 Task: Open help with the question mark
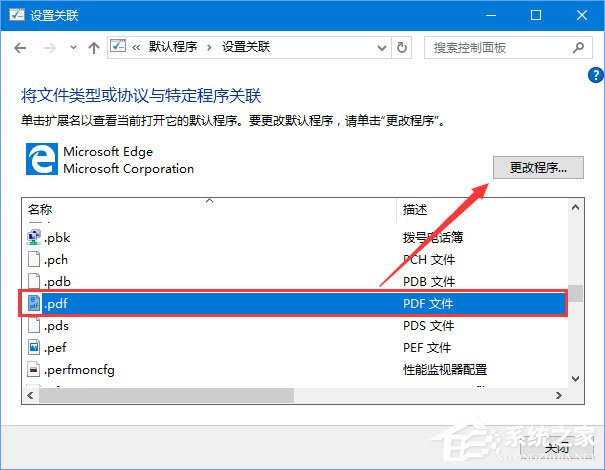click(x=595, y=75)
